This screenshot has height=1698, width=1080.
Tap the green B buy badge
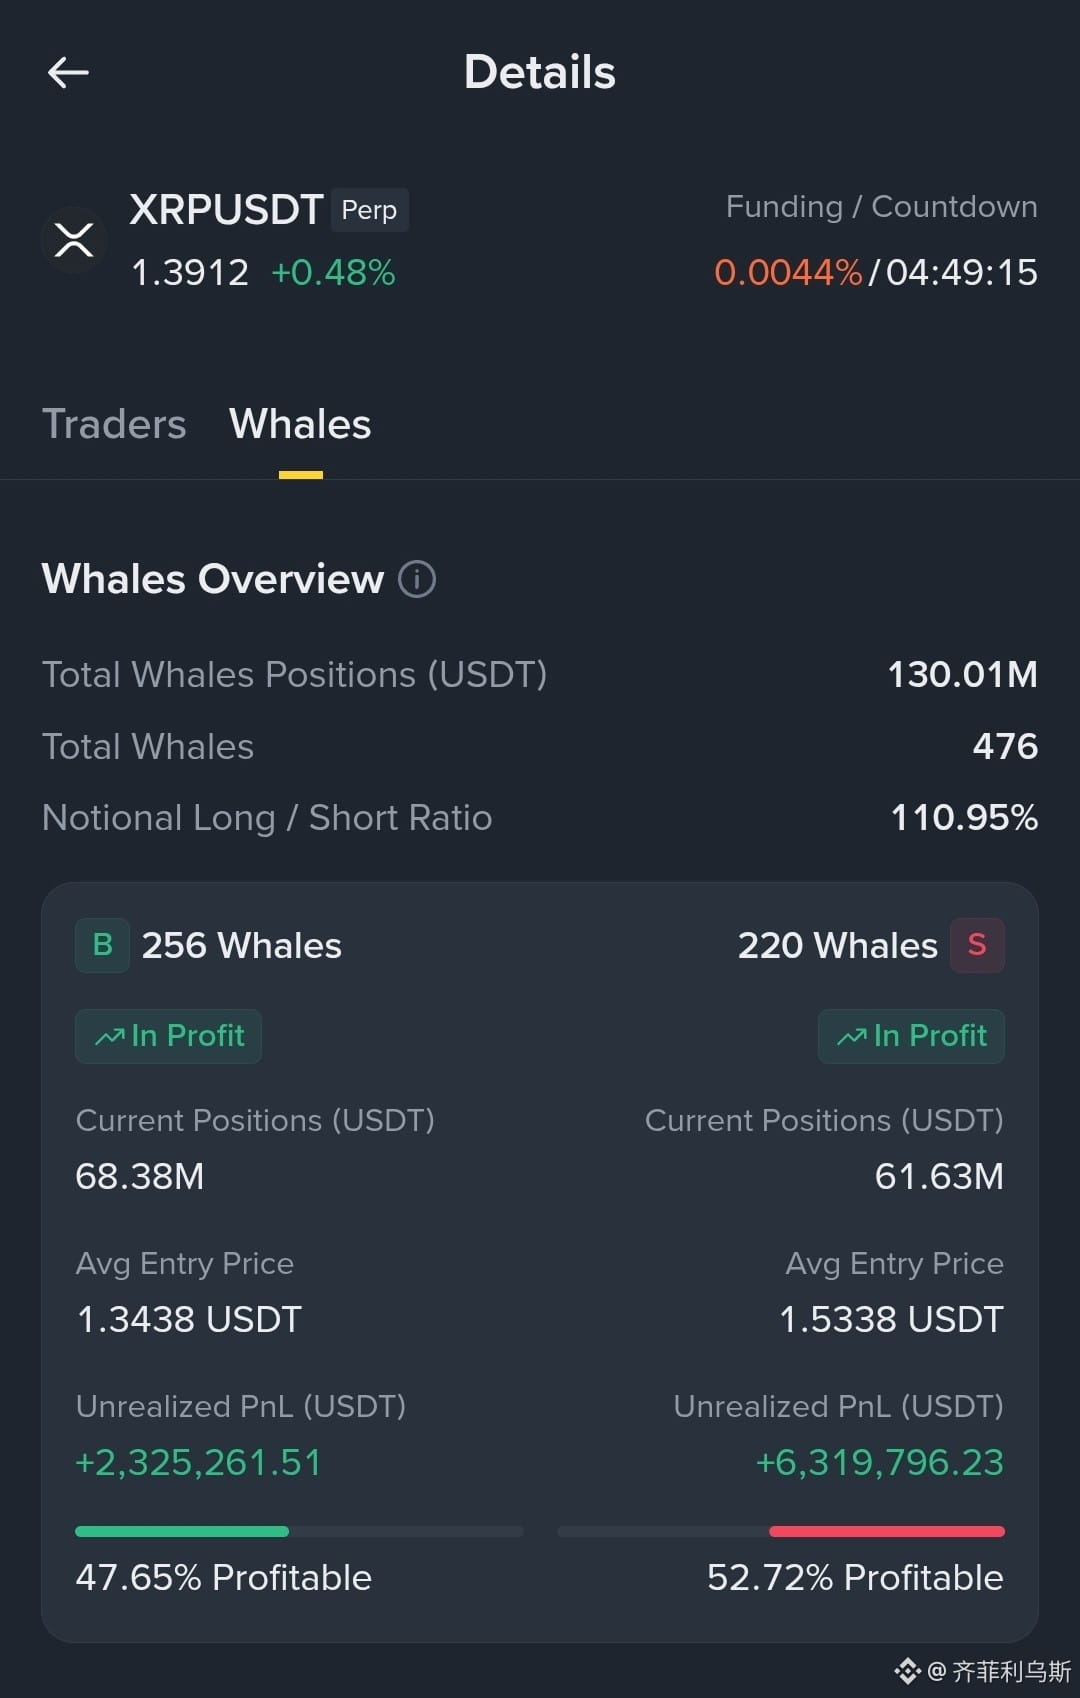pyautogui.click(x=102, y=945)
